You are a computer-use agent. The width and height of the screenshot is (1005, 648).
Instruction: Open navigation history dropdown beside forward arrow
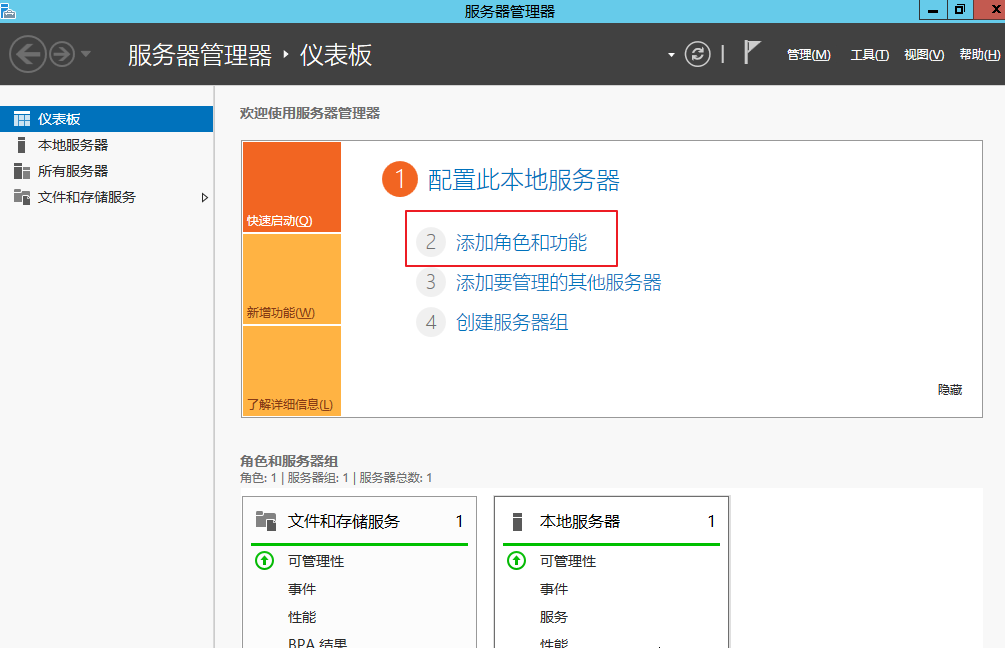(86, 54)
